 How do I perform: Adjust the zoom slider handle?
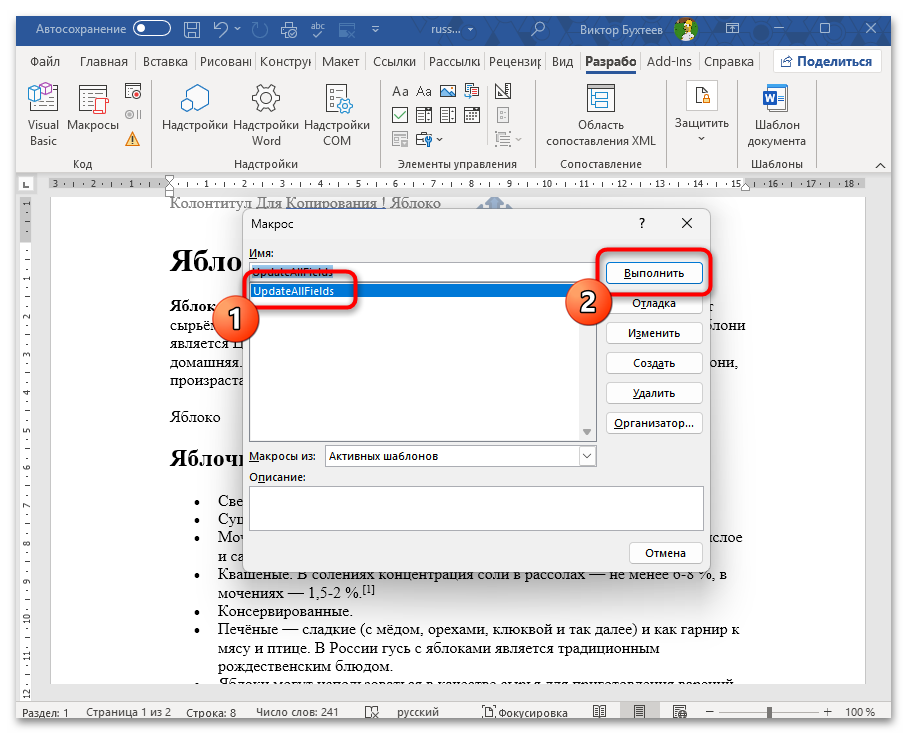click(769, 712)
